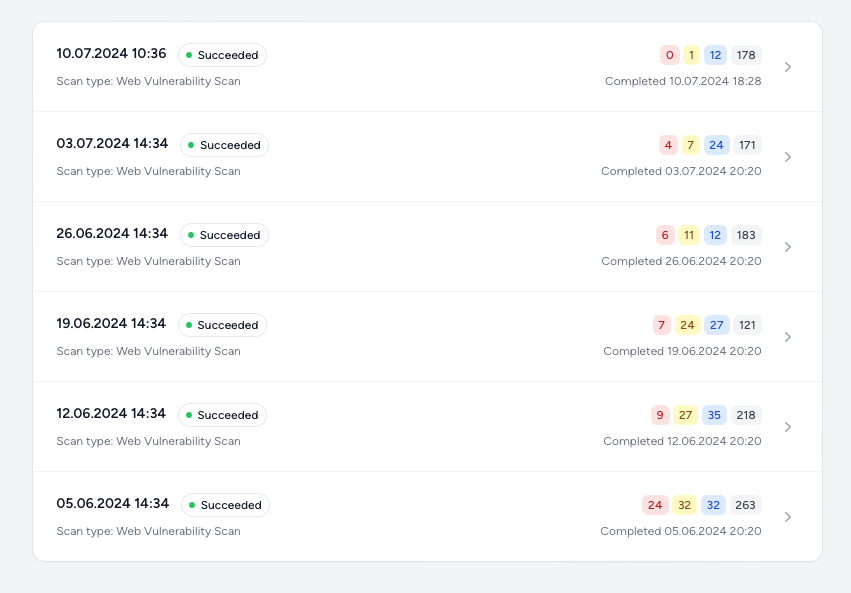Open the scan titled 26.06.2024 14:34
The height and width of the screenshot is (593, 851).
(x=112, y=234)
